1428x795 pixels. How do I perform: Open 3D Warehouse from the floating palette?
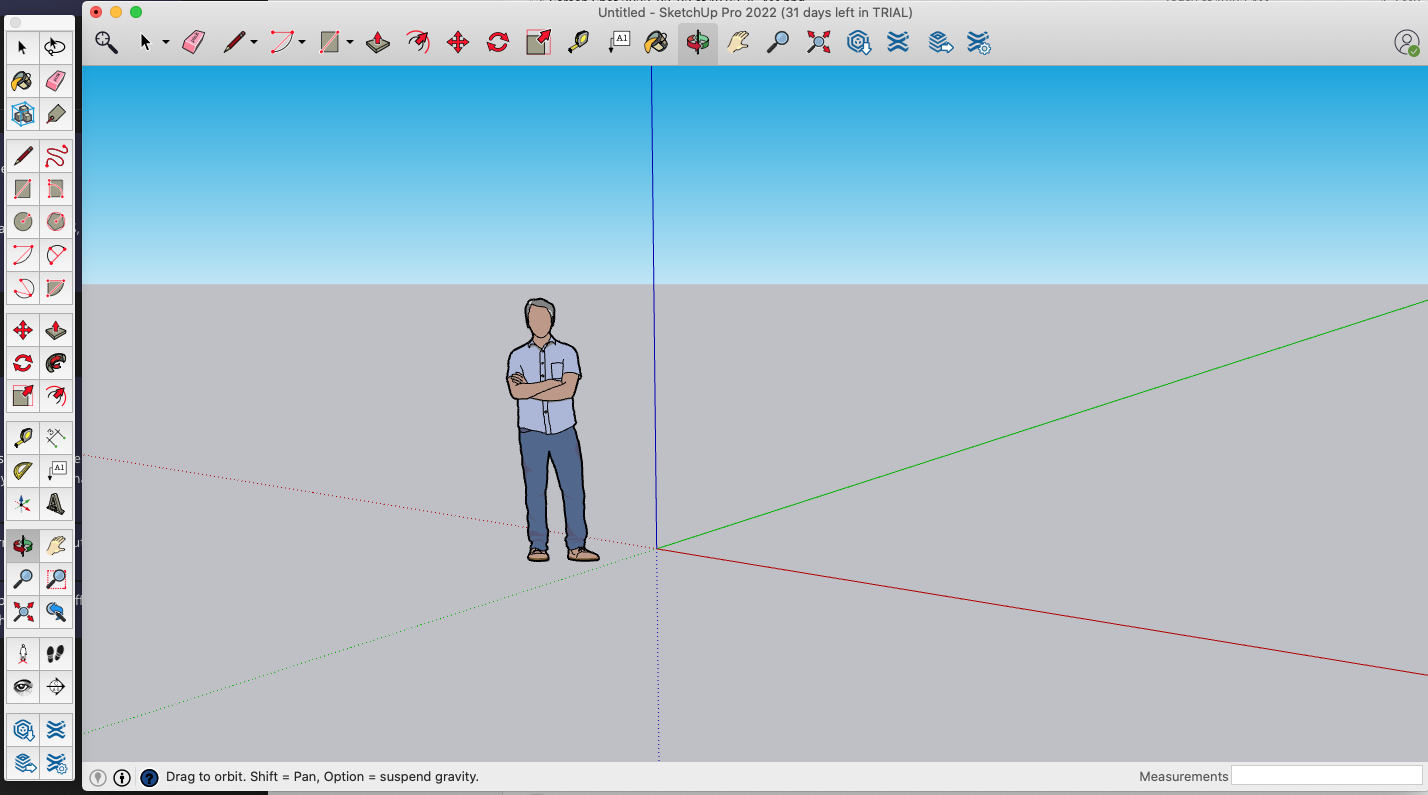coord(23,730)
